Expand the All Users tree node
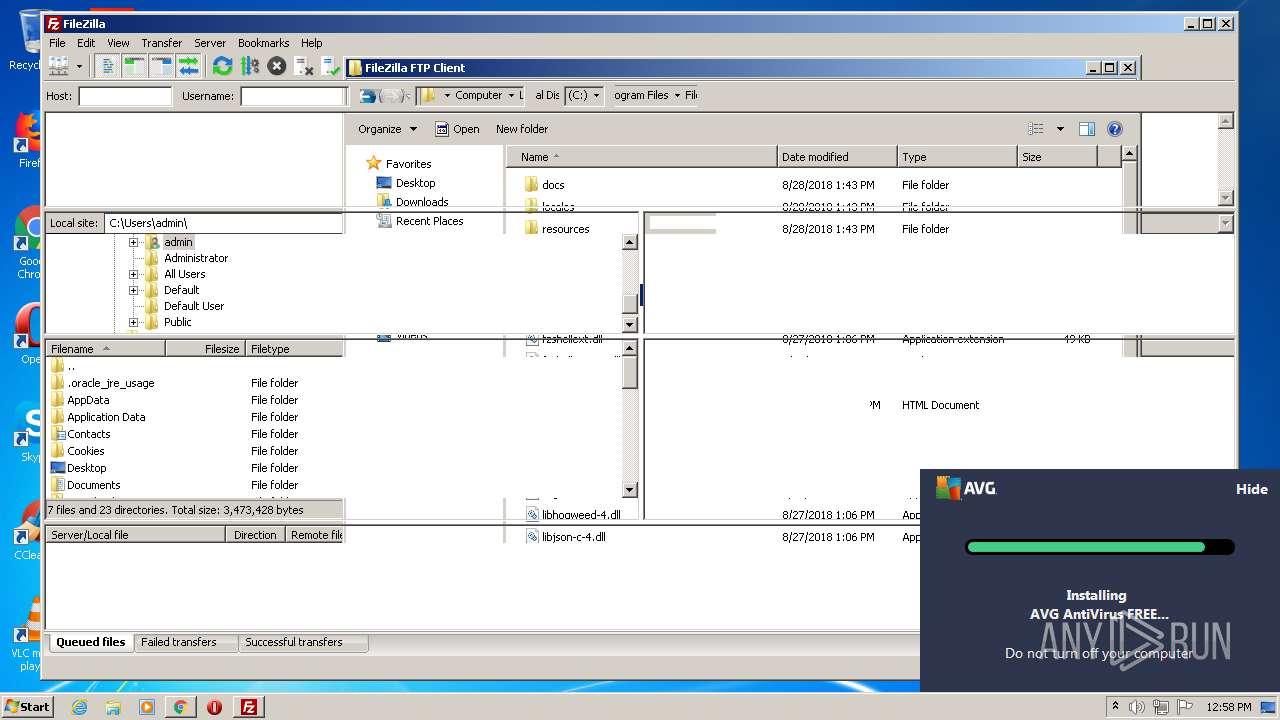Image resolution: width=1280 pixels, height=720 pixels. 133,274
